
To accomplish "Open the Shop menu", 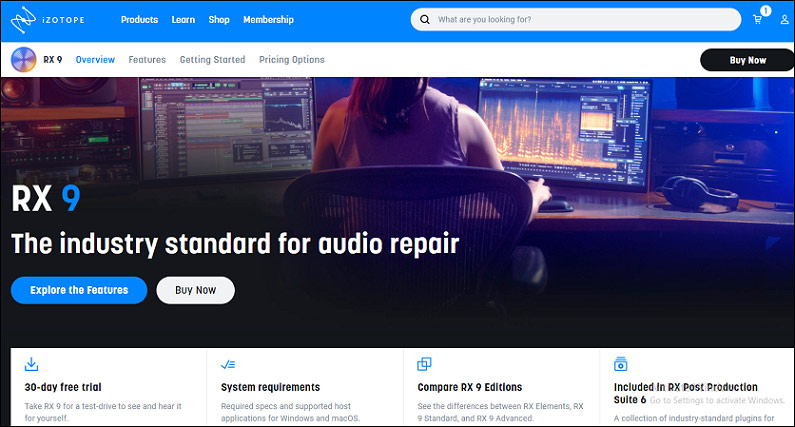I will pos(219,20).
